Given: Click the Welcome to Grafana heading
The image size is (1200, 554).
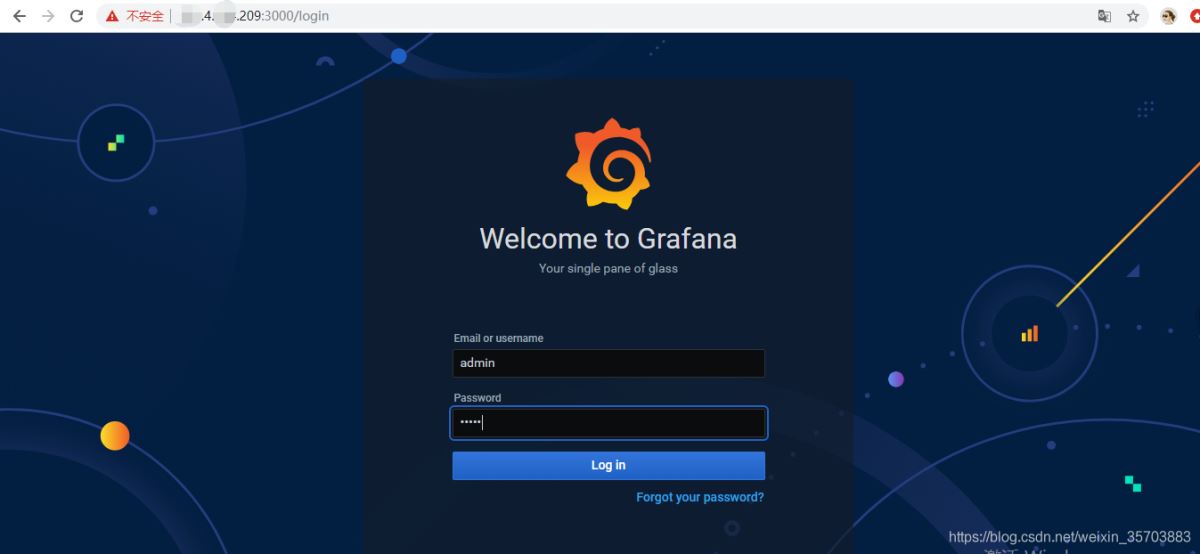Looking at the screenshot, I should (x=608, y=239).
